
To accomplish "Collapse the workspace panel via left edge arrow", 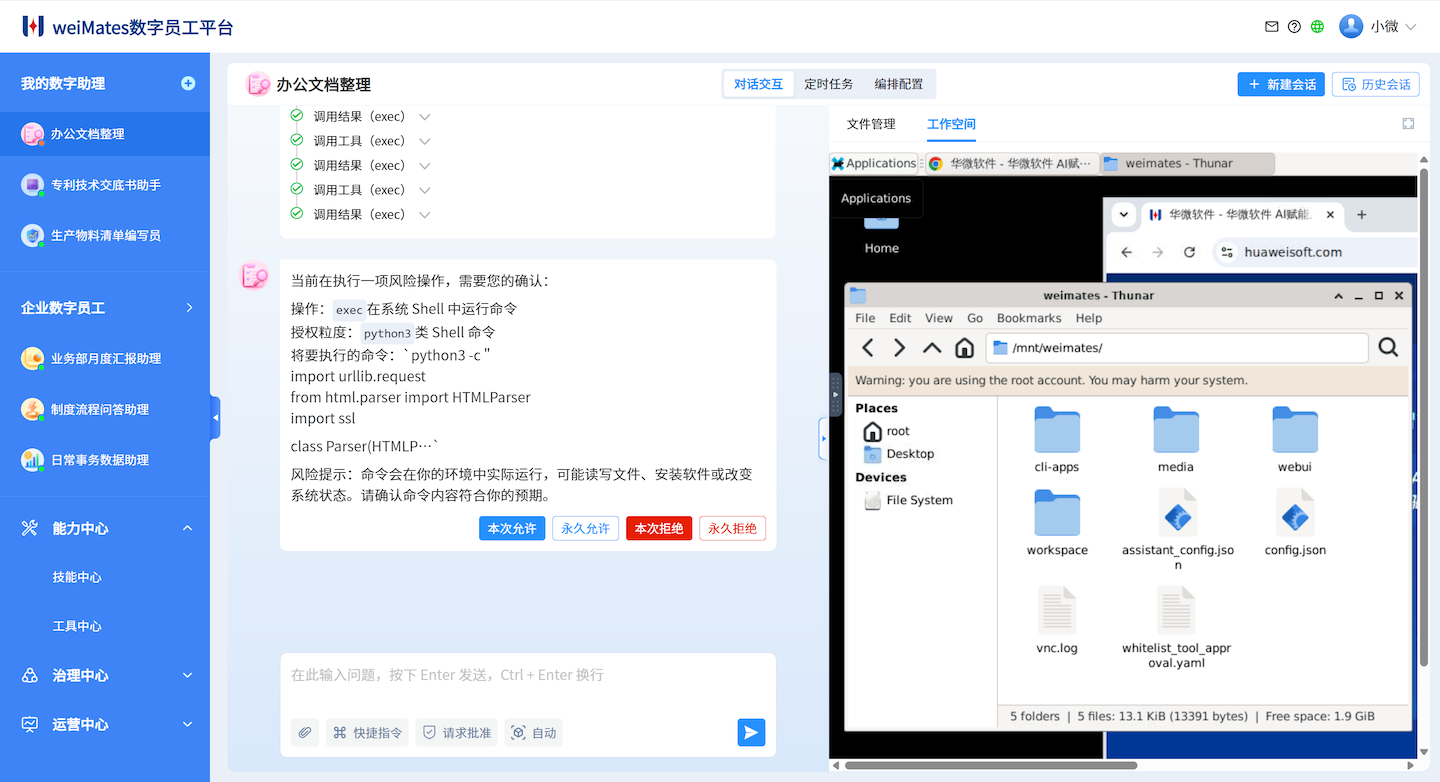I will tap(823, 438).
